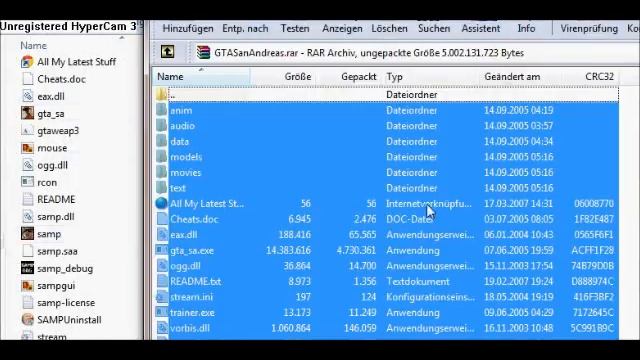640x360 pixels.
Task: Click the Virenprüfung toolbar button
Action: pyautogui.click(x=589, y=29)
